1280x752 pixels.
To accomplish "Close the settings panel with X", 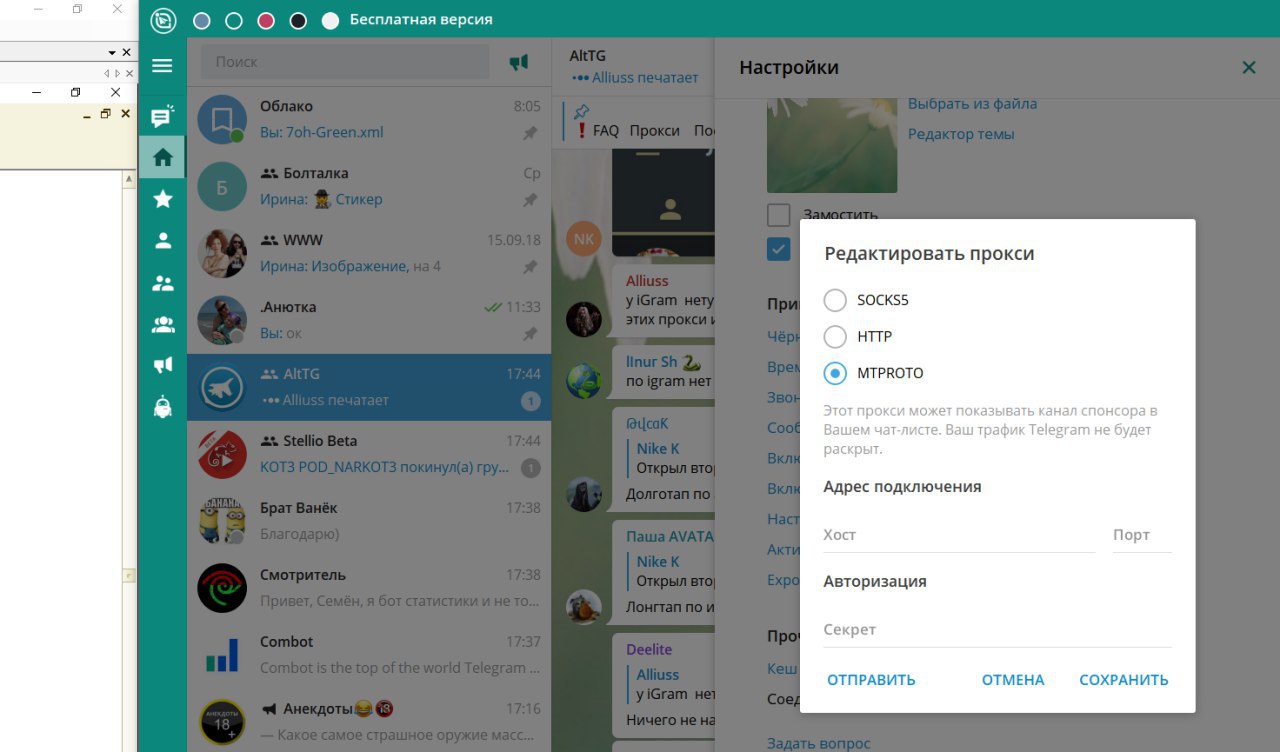I will (x=1249, y=67).
